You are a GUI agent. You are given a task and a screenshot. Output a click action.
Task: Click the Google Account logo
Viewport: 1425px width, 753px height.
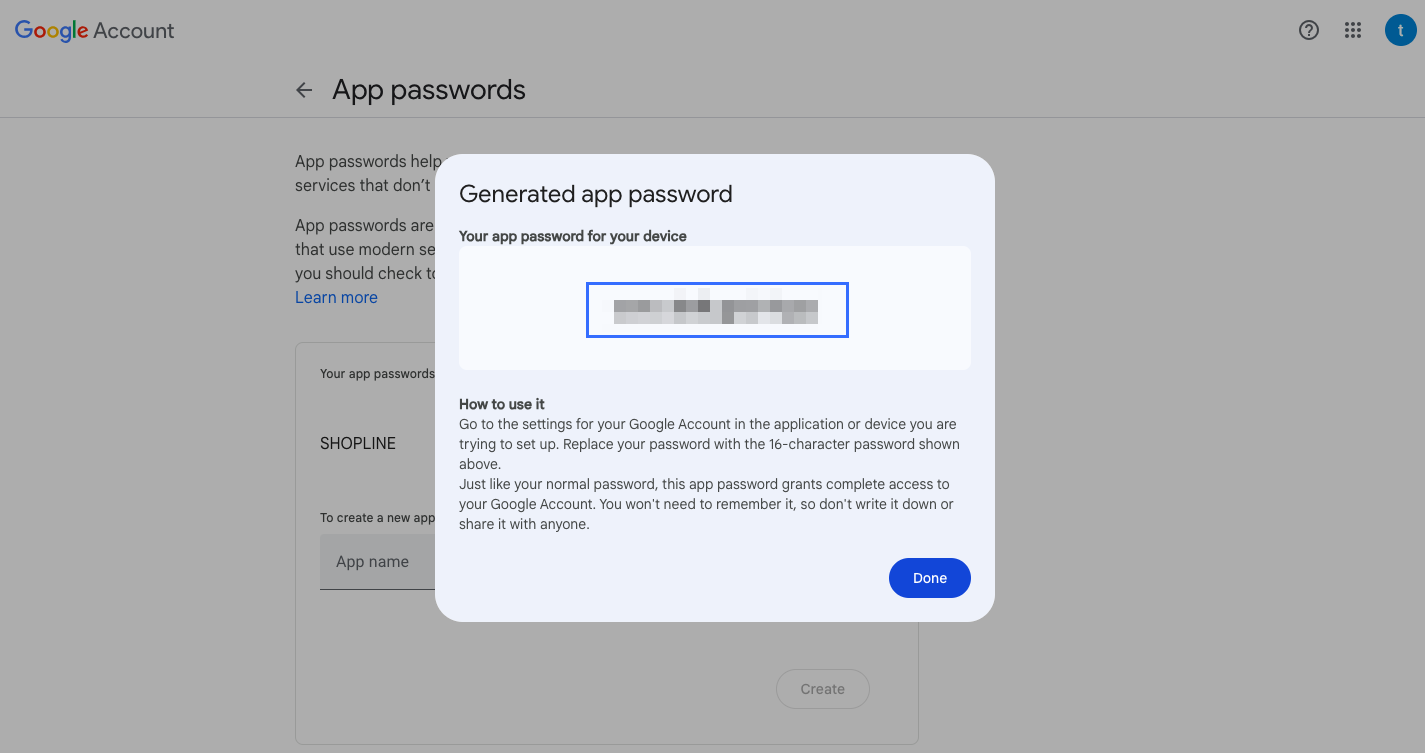tap(93, 30)
